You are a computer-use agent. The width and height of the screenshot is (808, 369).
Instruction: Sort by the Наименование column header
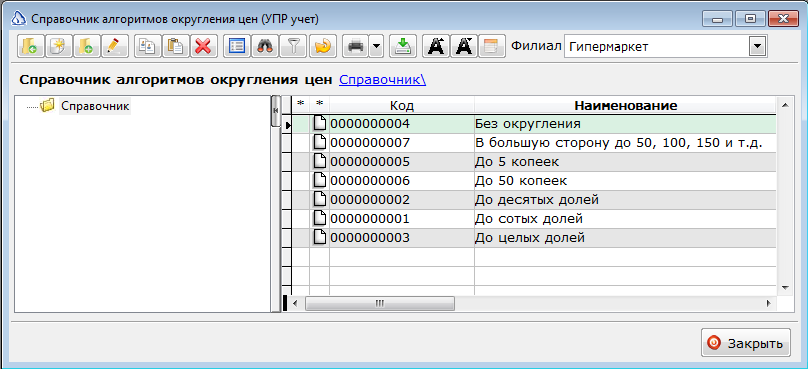625,106
